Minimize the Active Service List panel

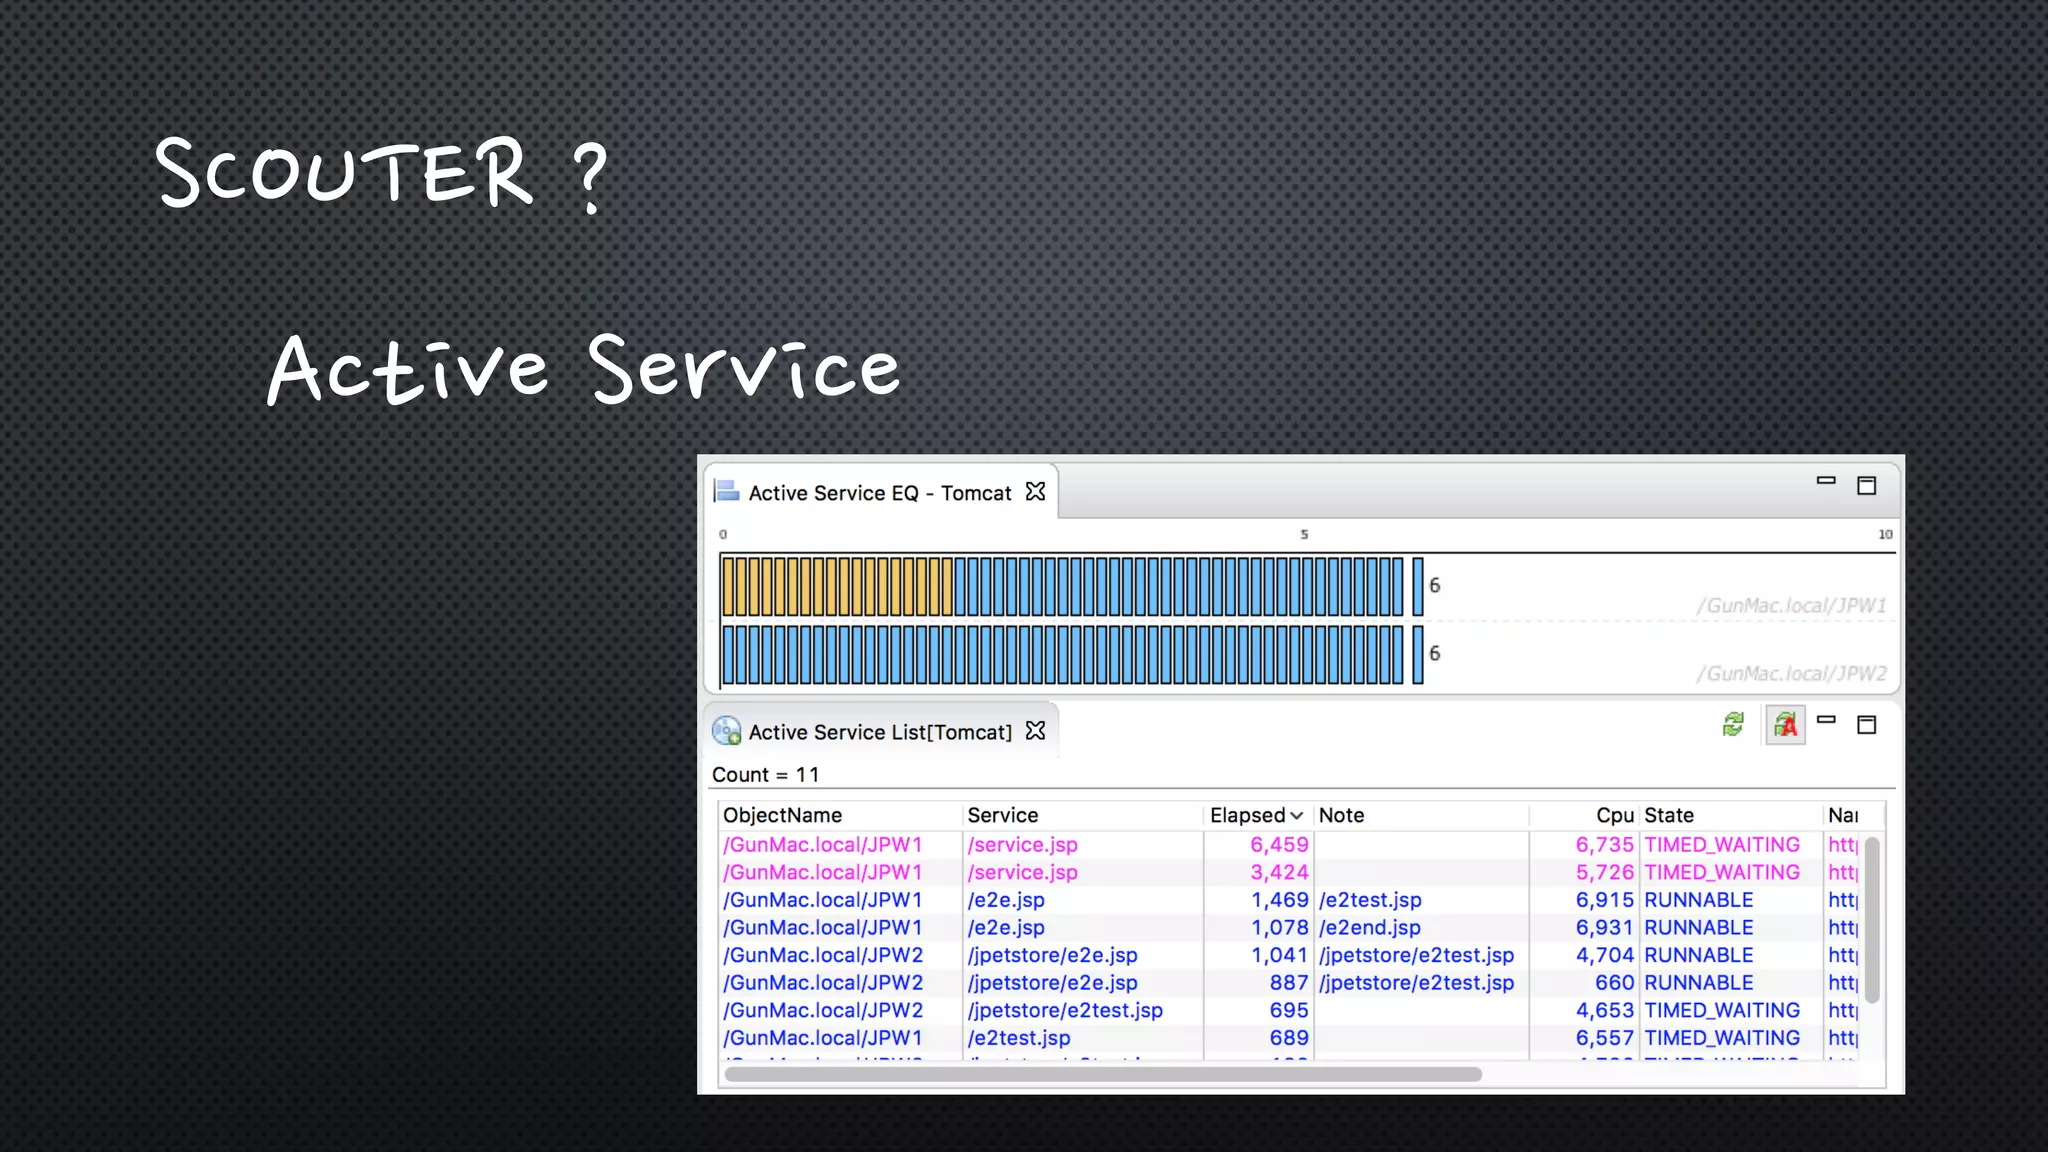pos(1826,720)
